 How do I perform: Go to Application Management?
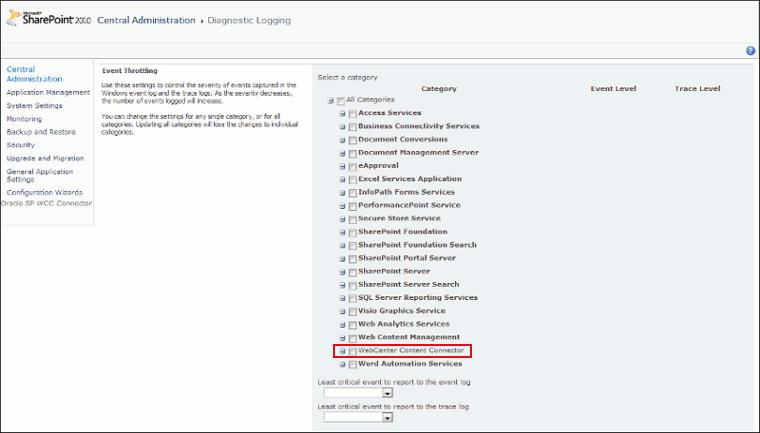[x=48, y=92]
